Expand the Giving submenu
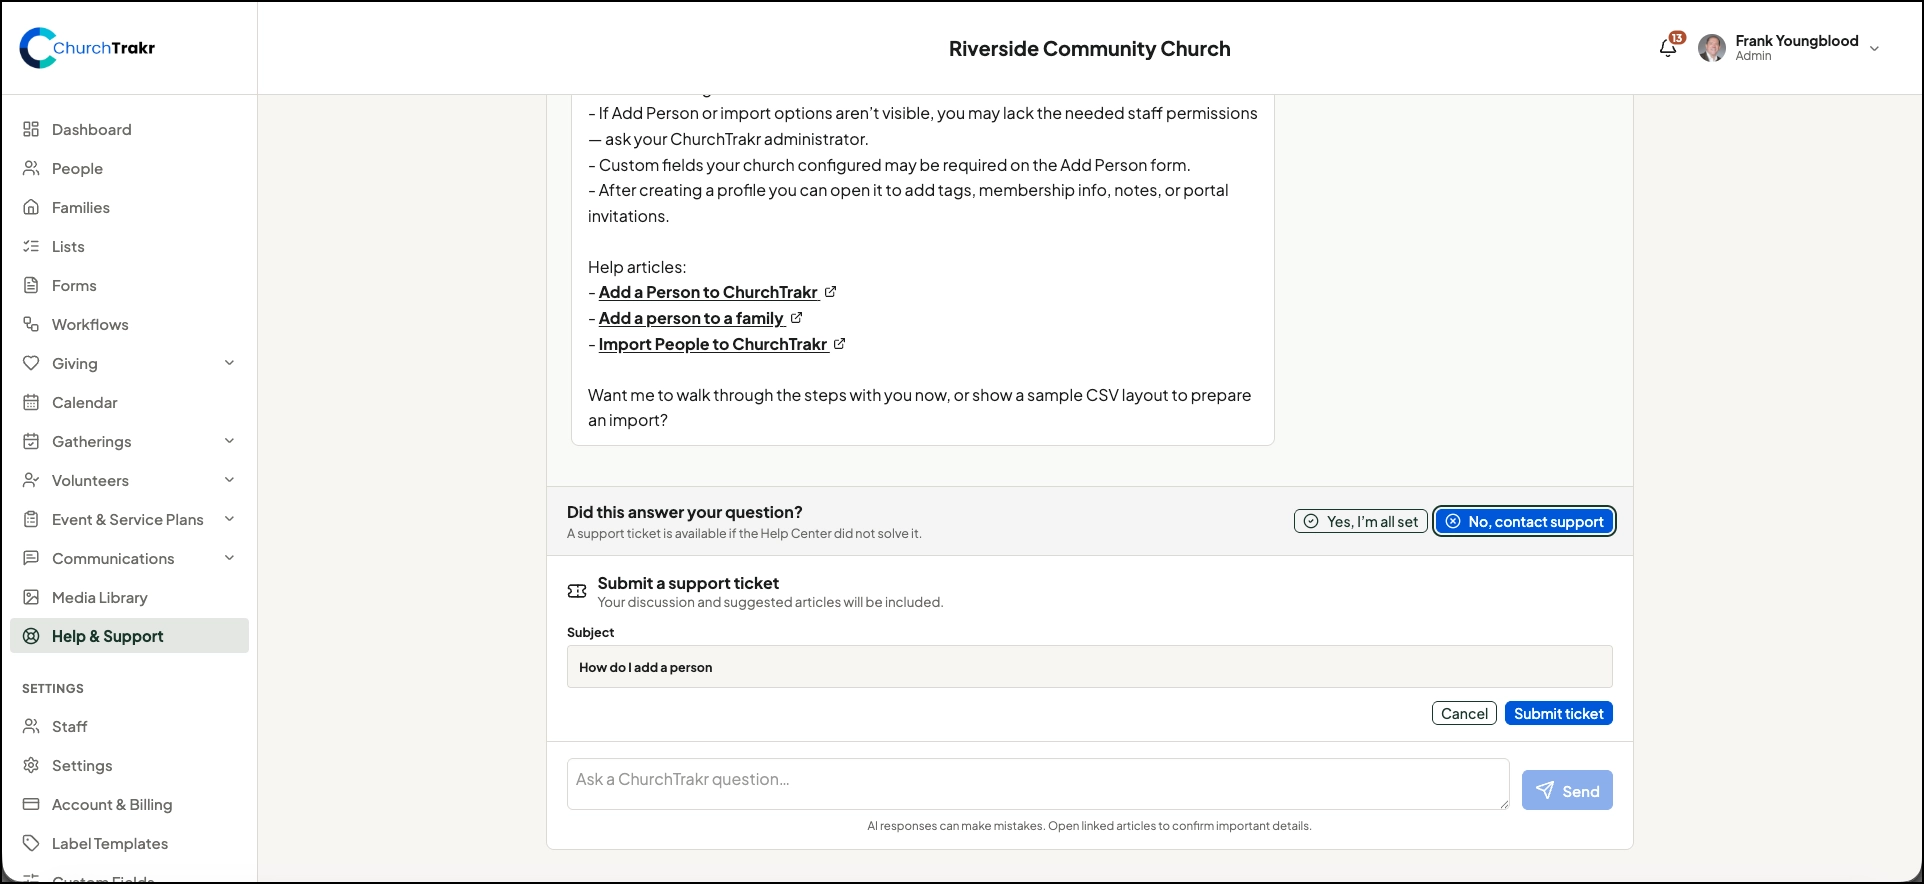This screenshot has width=1924, height=884. (x=230, y=363)
